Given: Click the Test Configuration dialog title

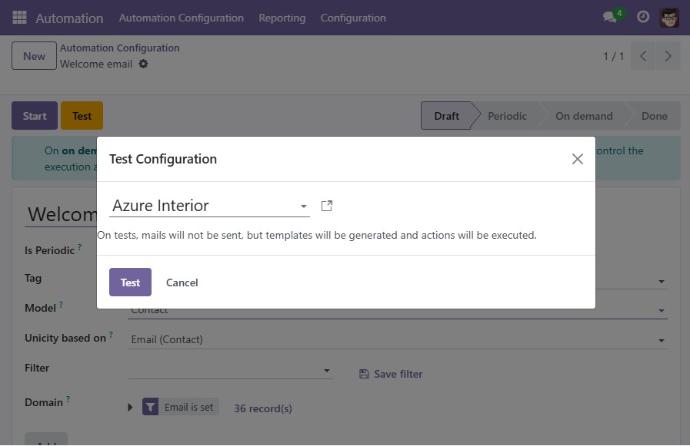Looking at the screenshot, I should (x=163, y=159).
